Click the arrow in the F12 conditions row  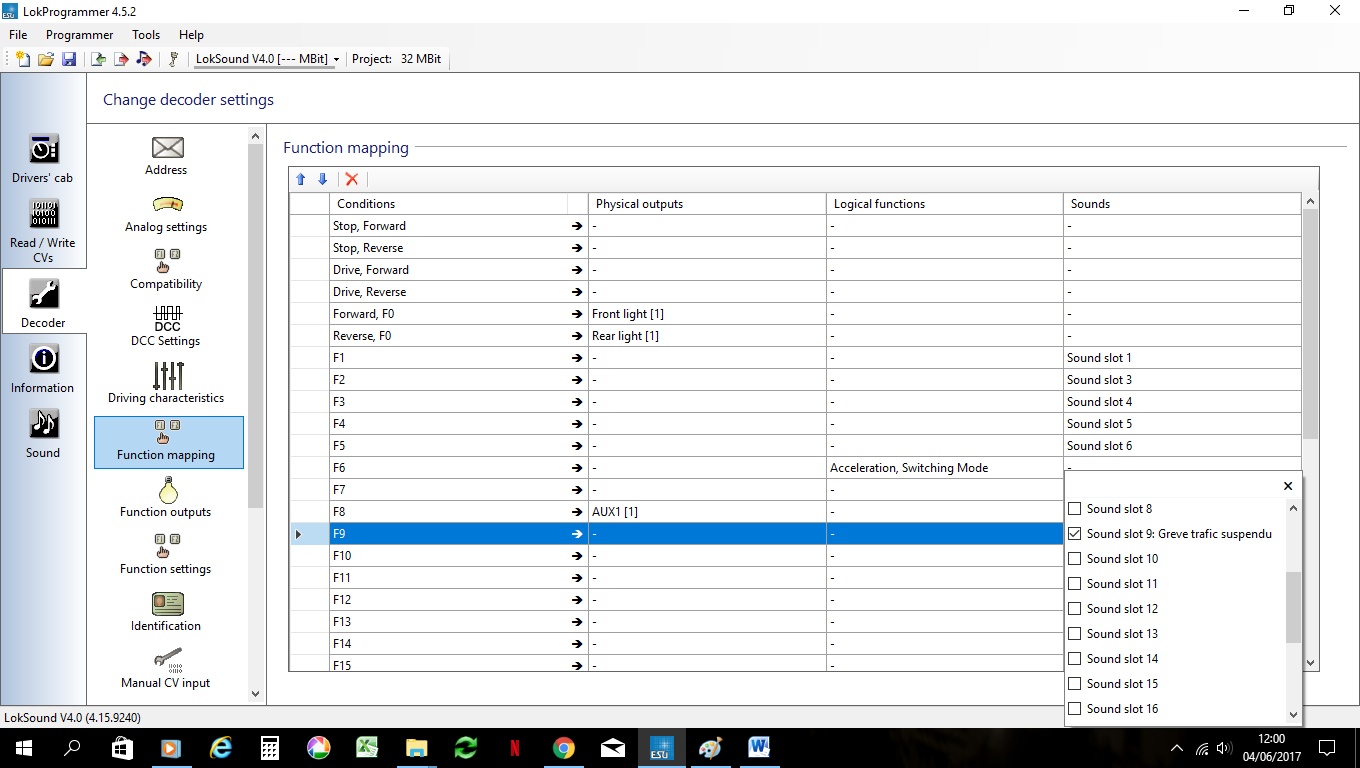(577, 600)
